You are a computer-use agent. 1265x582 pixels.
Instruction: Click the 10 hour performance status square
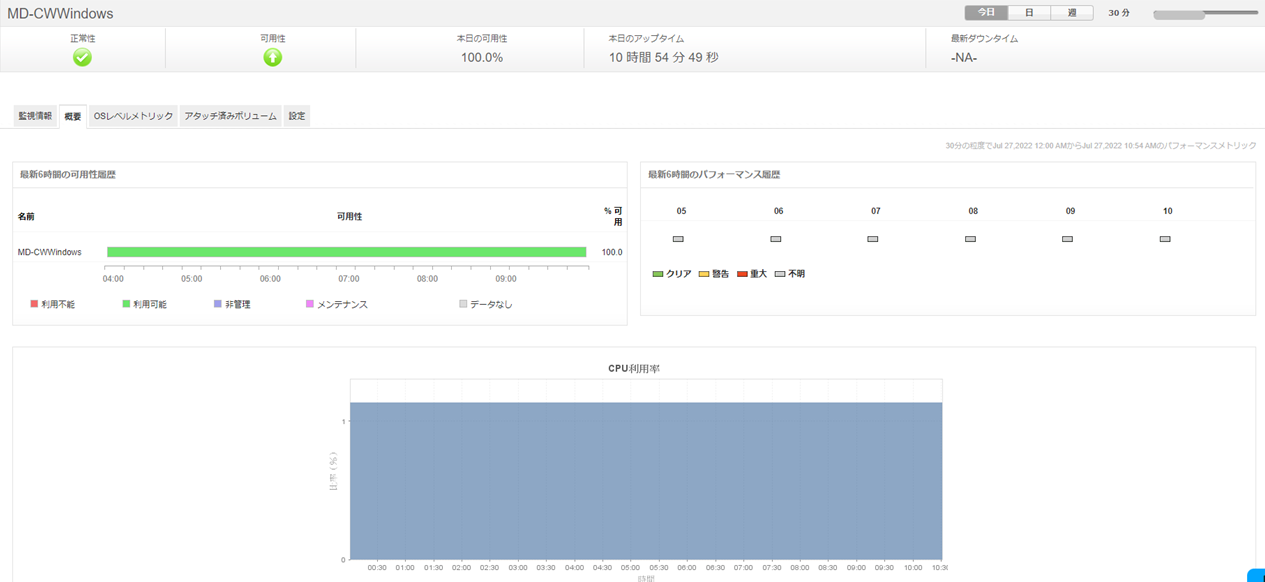[x=1165, y=239]
